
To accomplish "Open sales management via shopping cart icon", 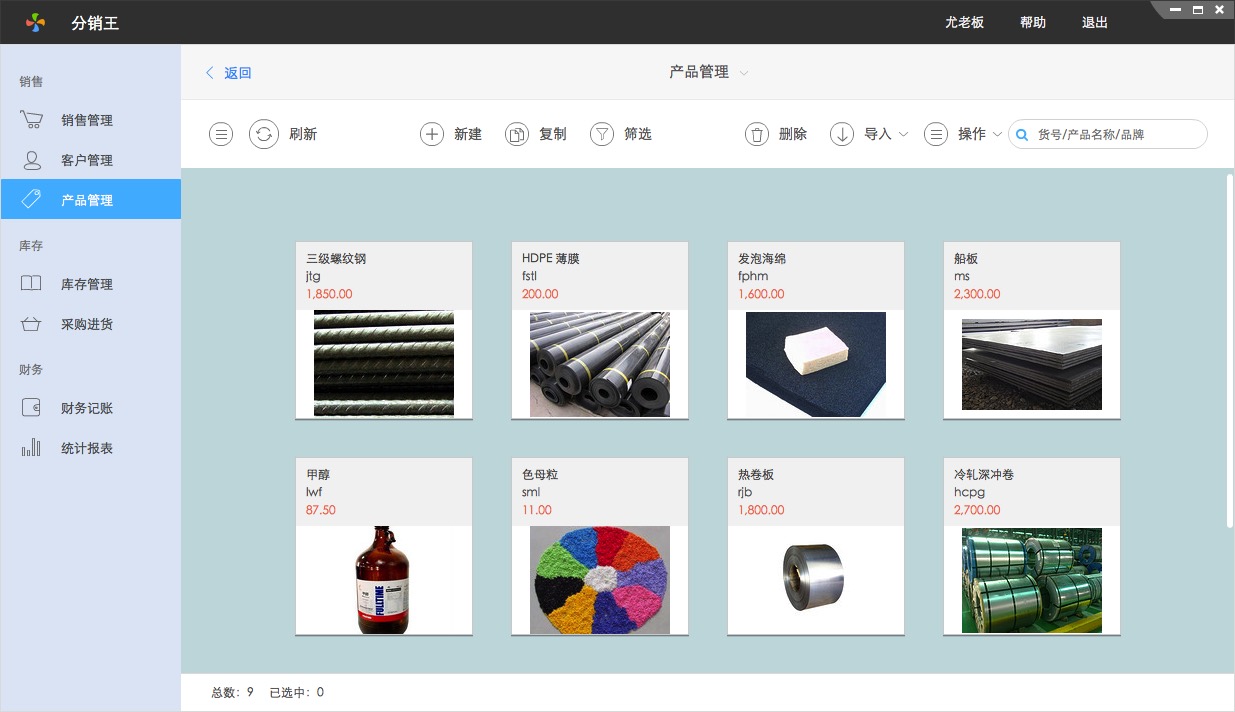I will [x=31, y=120].
